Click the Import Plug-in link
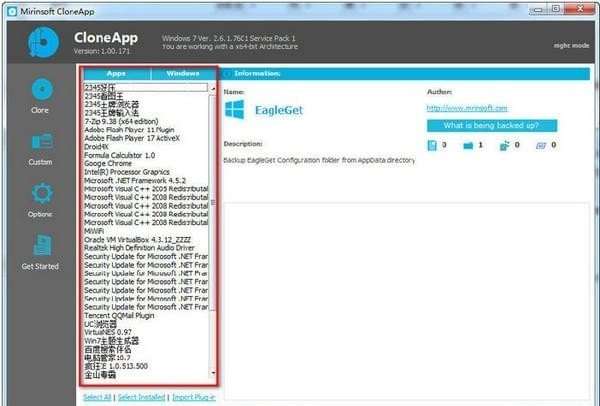This screenshot has width=600, height=406. pyautogui.click(x=194, y=397)
